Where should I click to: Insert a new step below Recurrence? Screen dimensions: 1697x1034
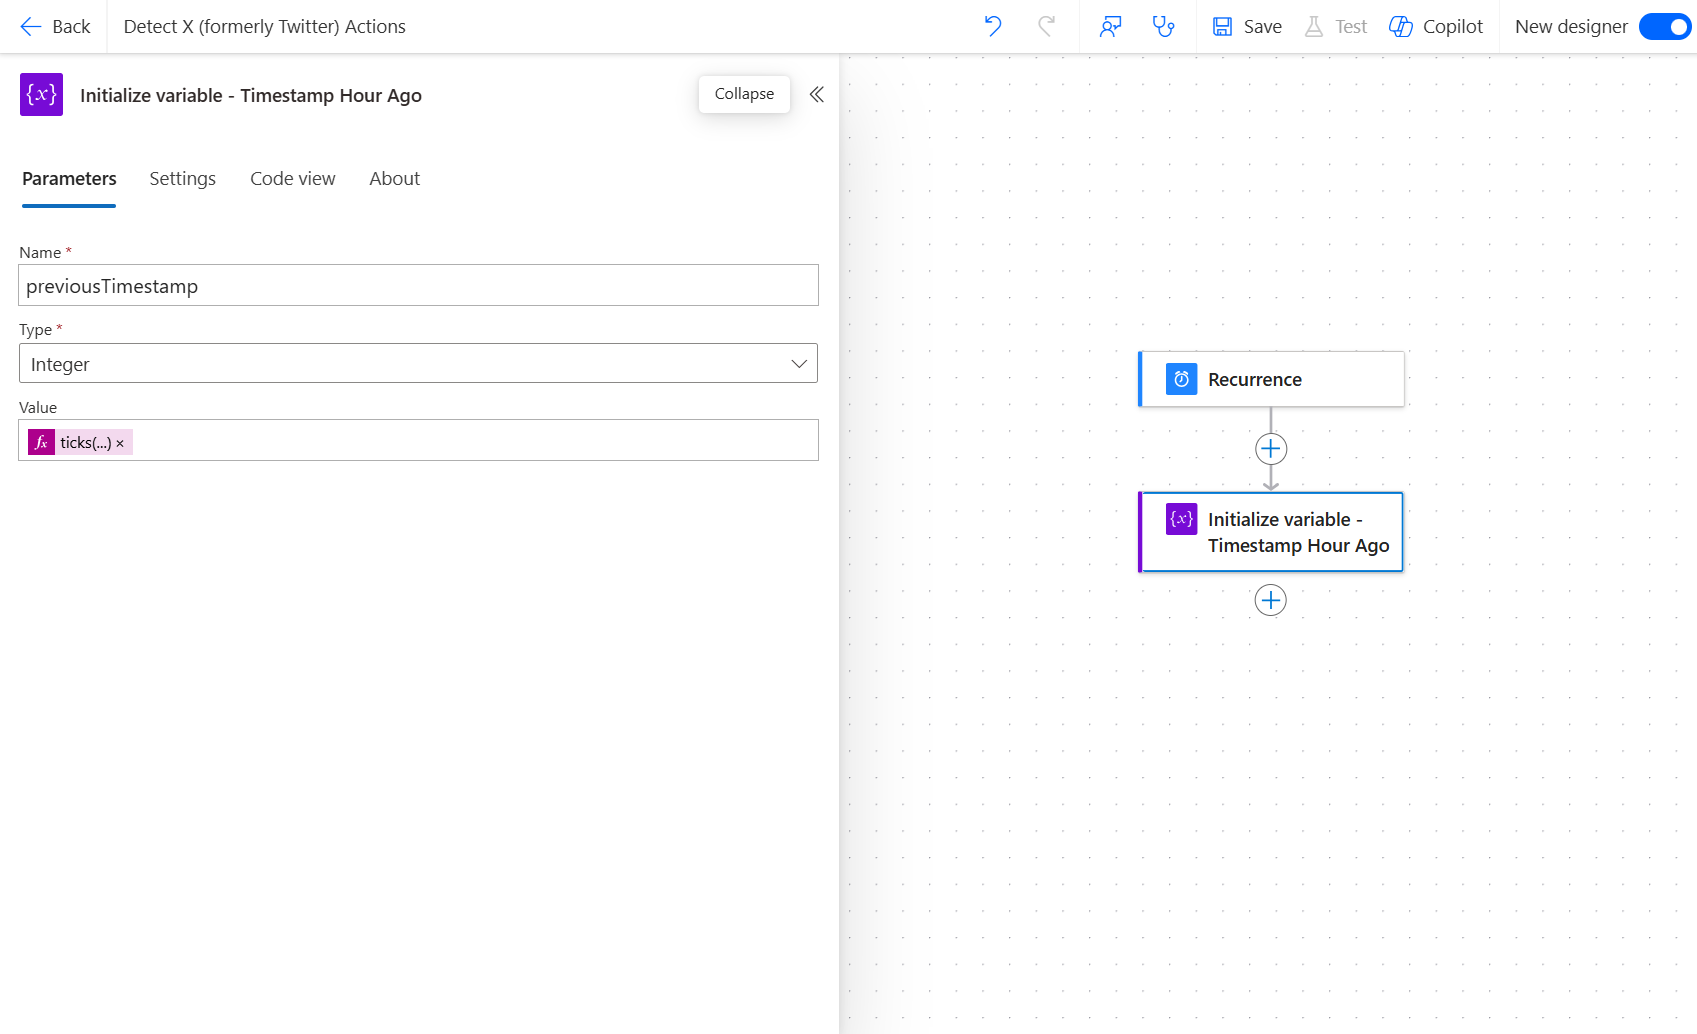1270,448
